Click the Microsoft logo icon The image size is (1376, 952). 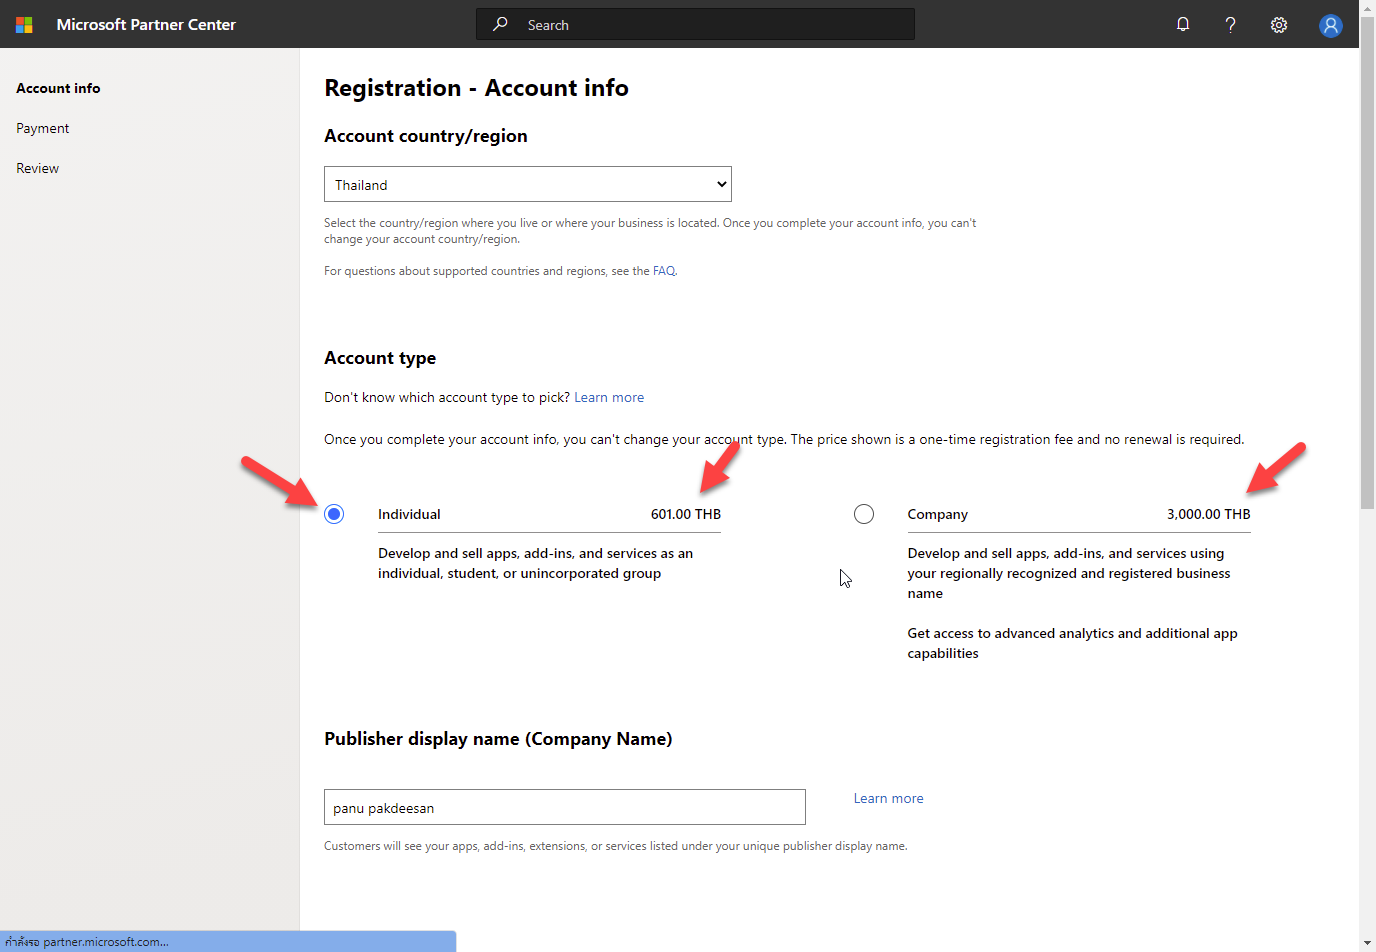(24, 25)
